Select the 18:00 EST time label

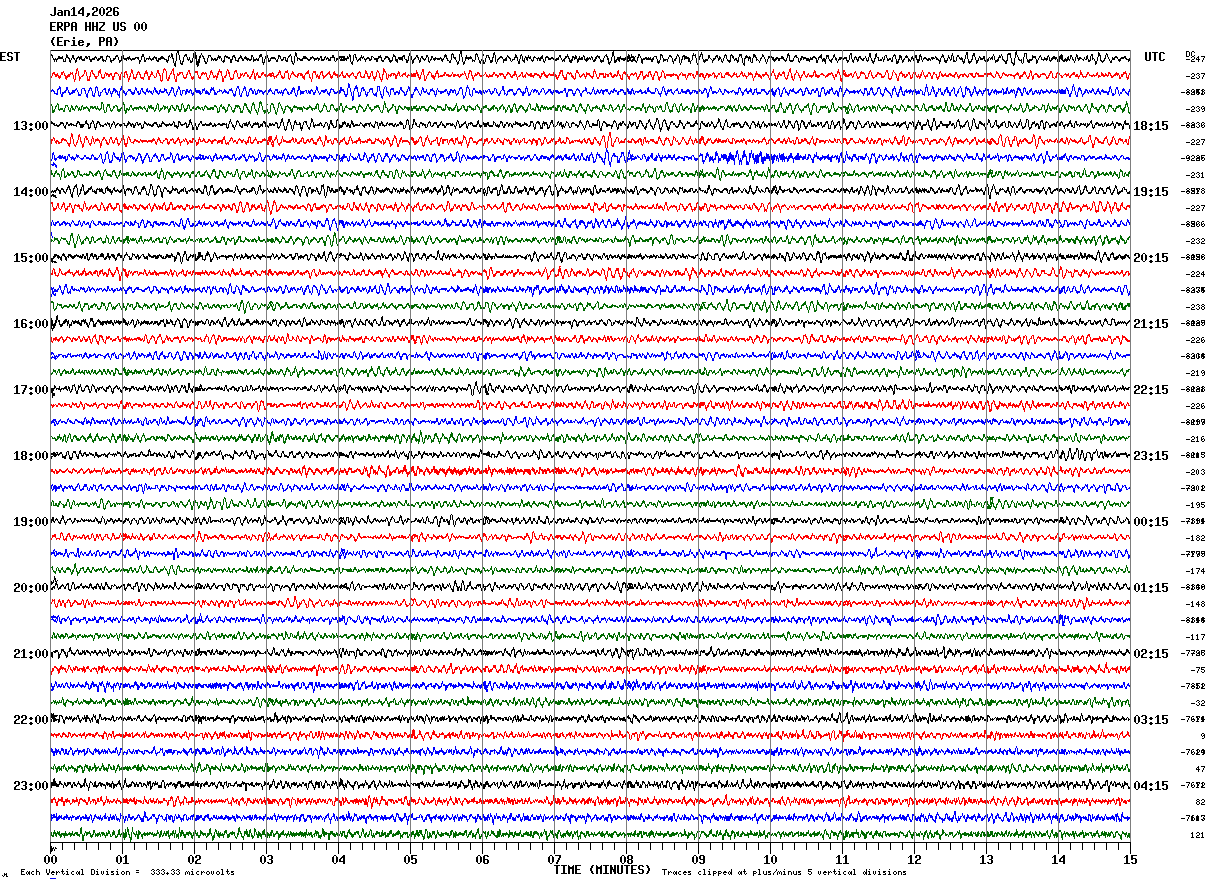tap(30, 456)
